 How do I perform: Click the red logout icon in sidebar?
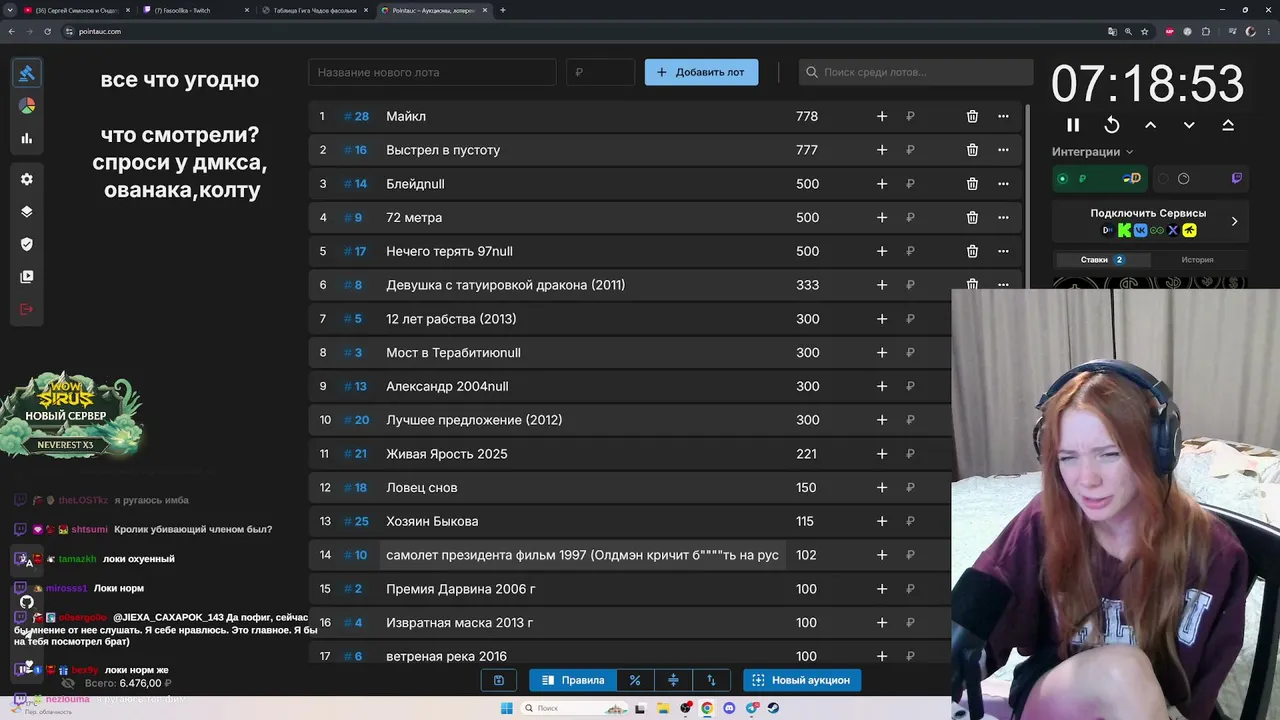pyautogui.click(x=27, y=309)
